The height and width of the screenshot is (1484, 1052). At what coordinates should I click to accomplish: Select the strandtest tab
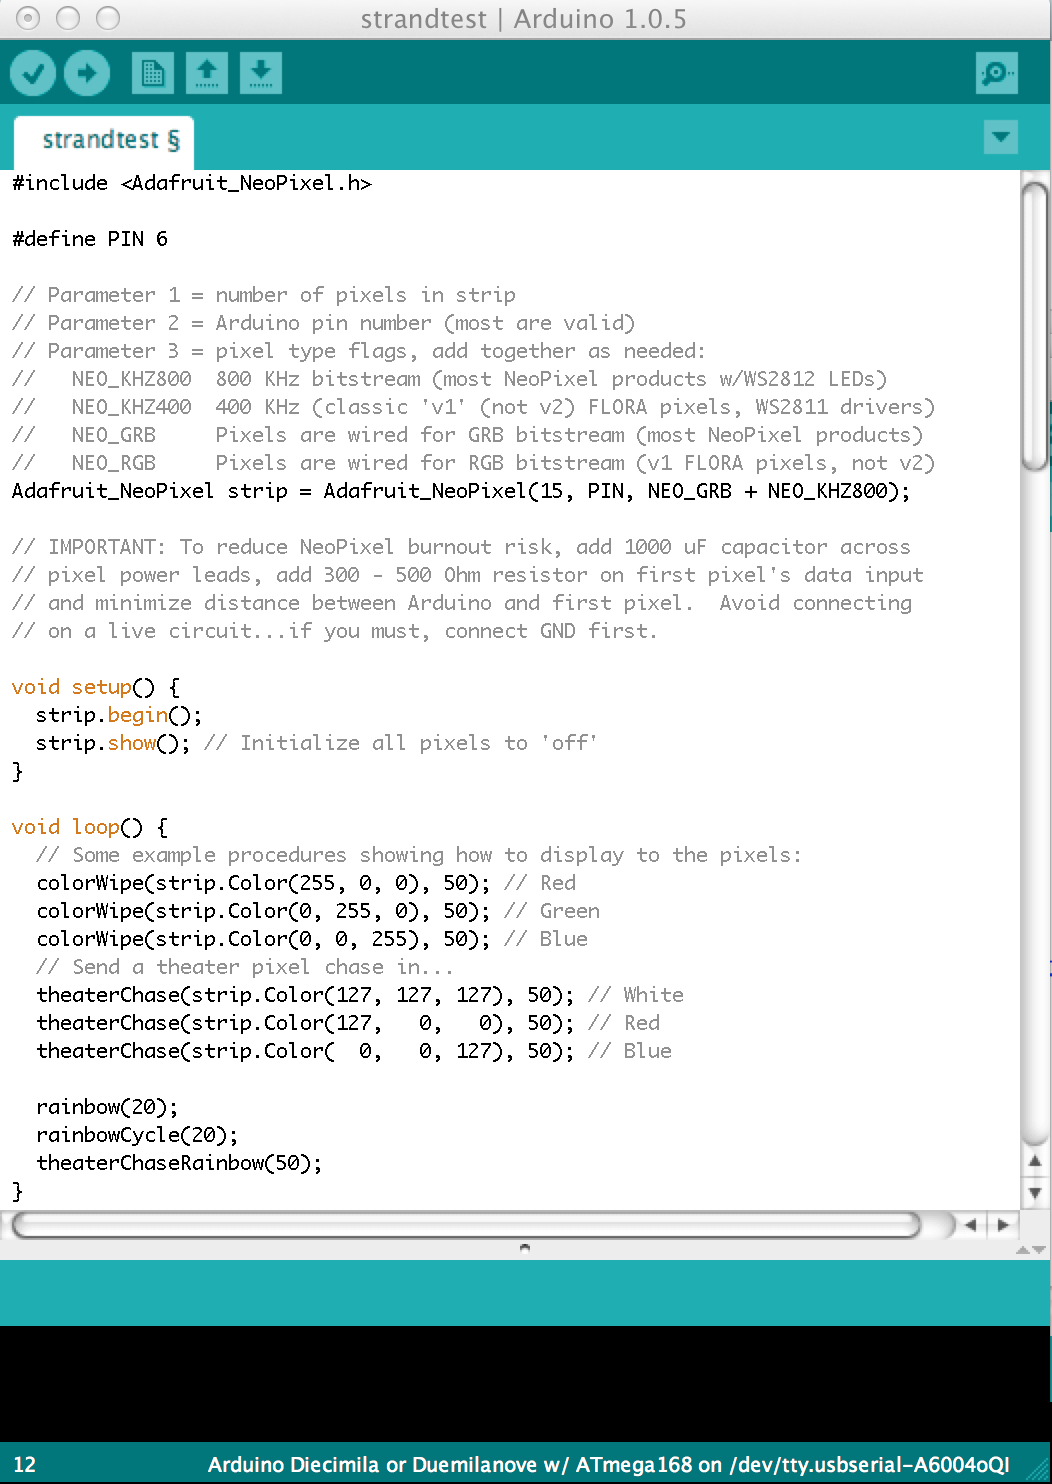(x=103, y=140)
